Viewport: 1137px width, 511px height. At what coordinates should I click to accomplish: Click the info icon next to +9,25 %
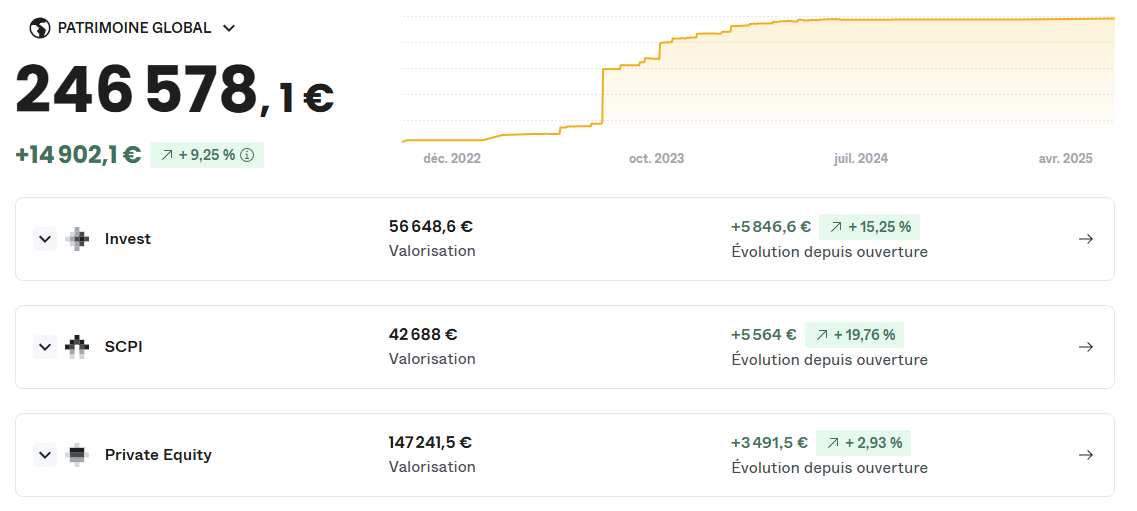pyautogui.click(x=247, y=155)
